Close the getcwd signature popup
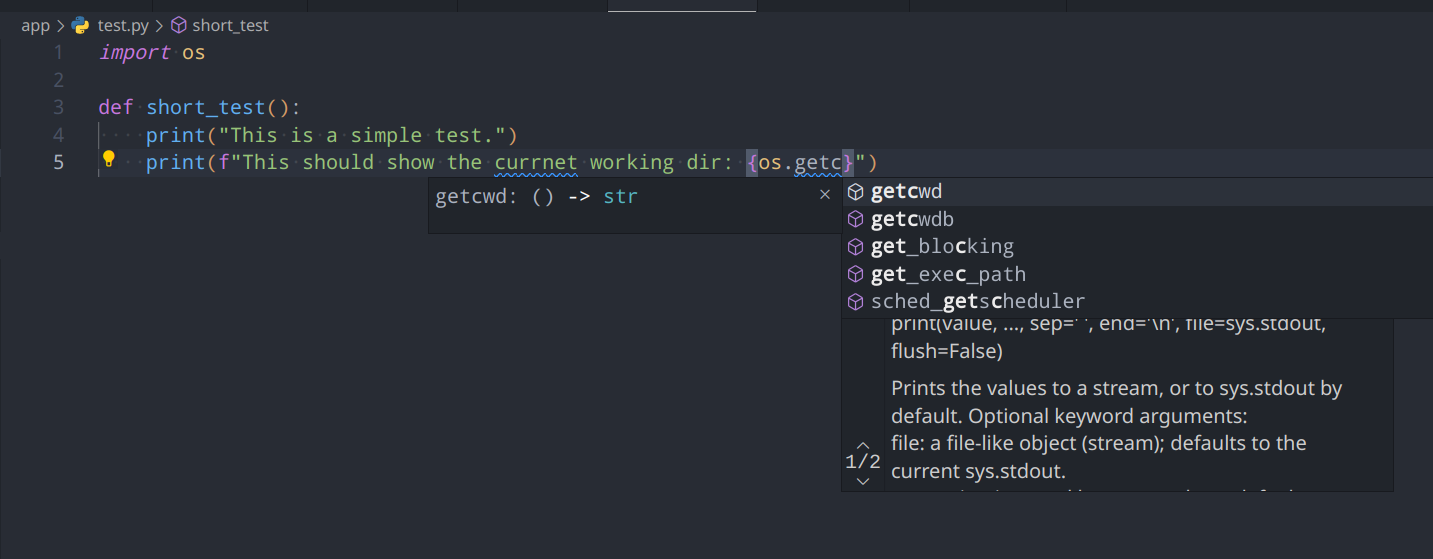This screenshot has width=1433, height=559. click(825, 195)
